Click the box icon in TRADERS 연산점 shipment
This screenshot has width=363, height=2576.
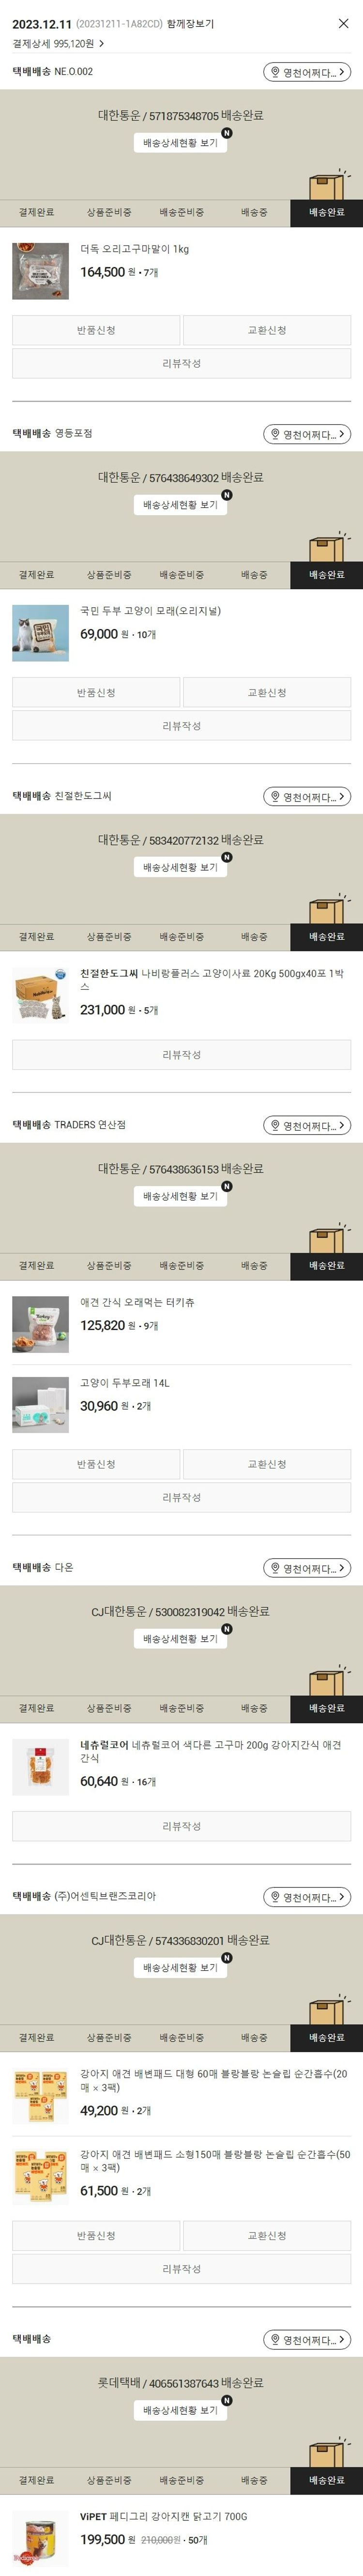[x=329, y=1237]
